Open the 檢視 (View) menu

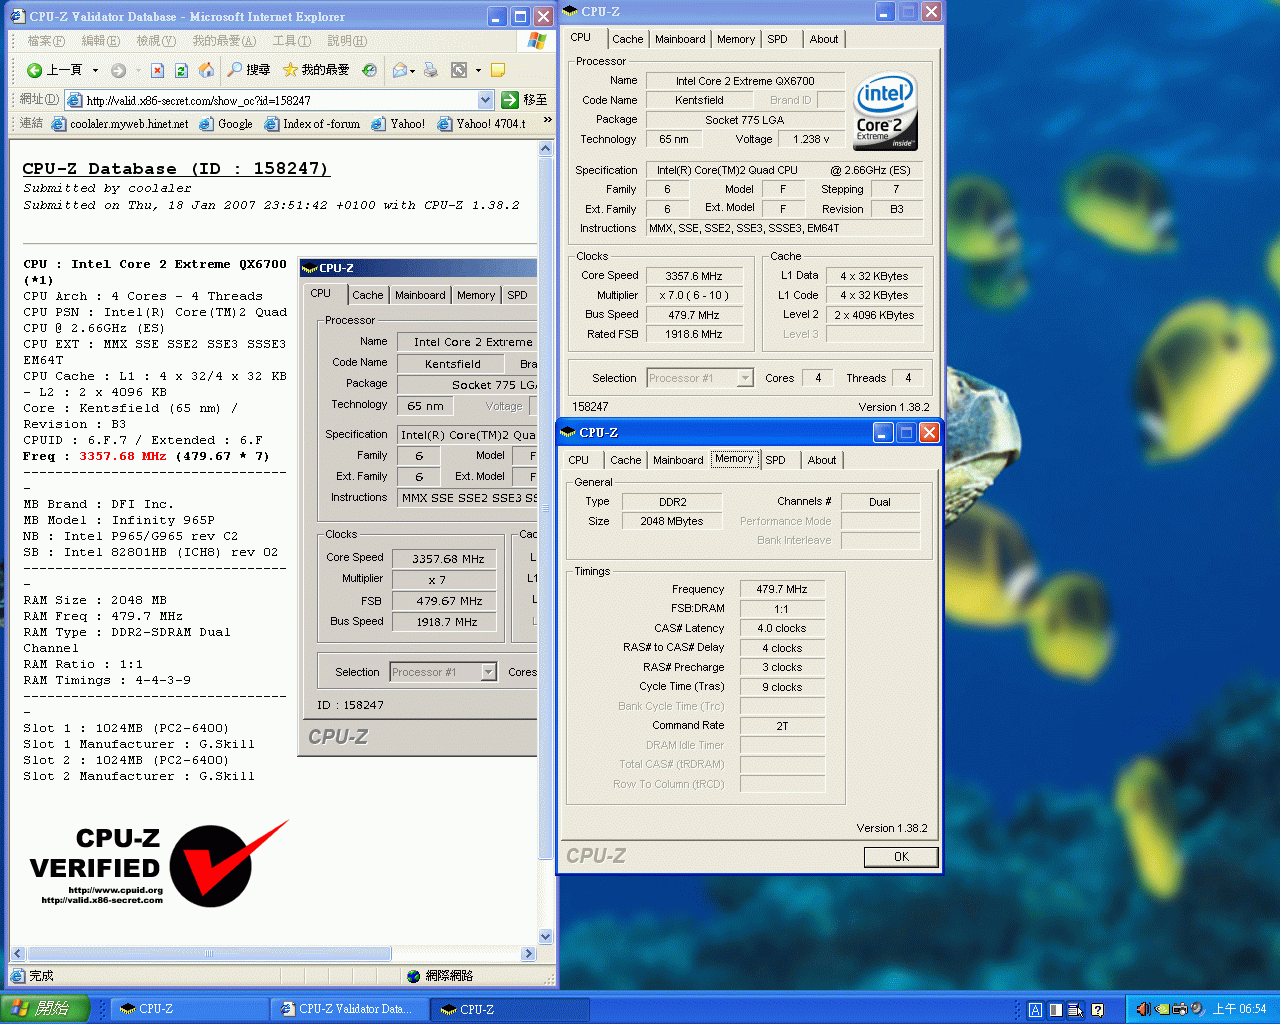pos(156,41)
